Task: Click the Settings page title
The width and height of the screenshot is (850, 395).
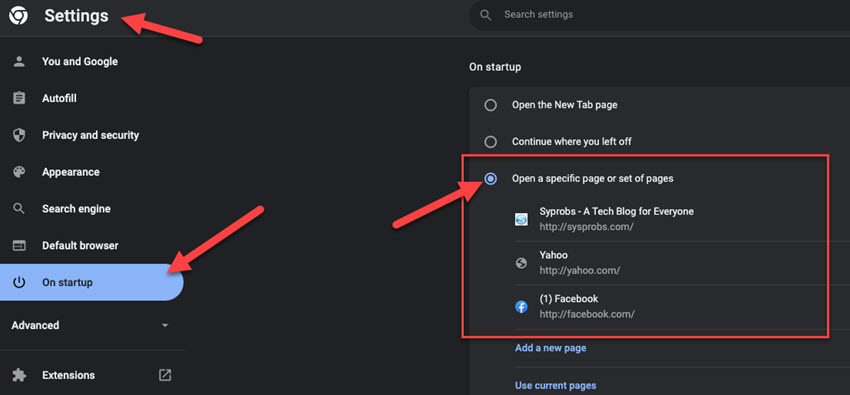Action: pyautogui.click(x=76, y=16)
